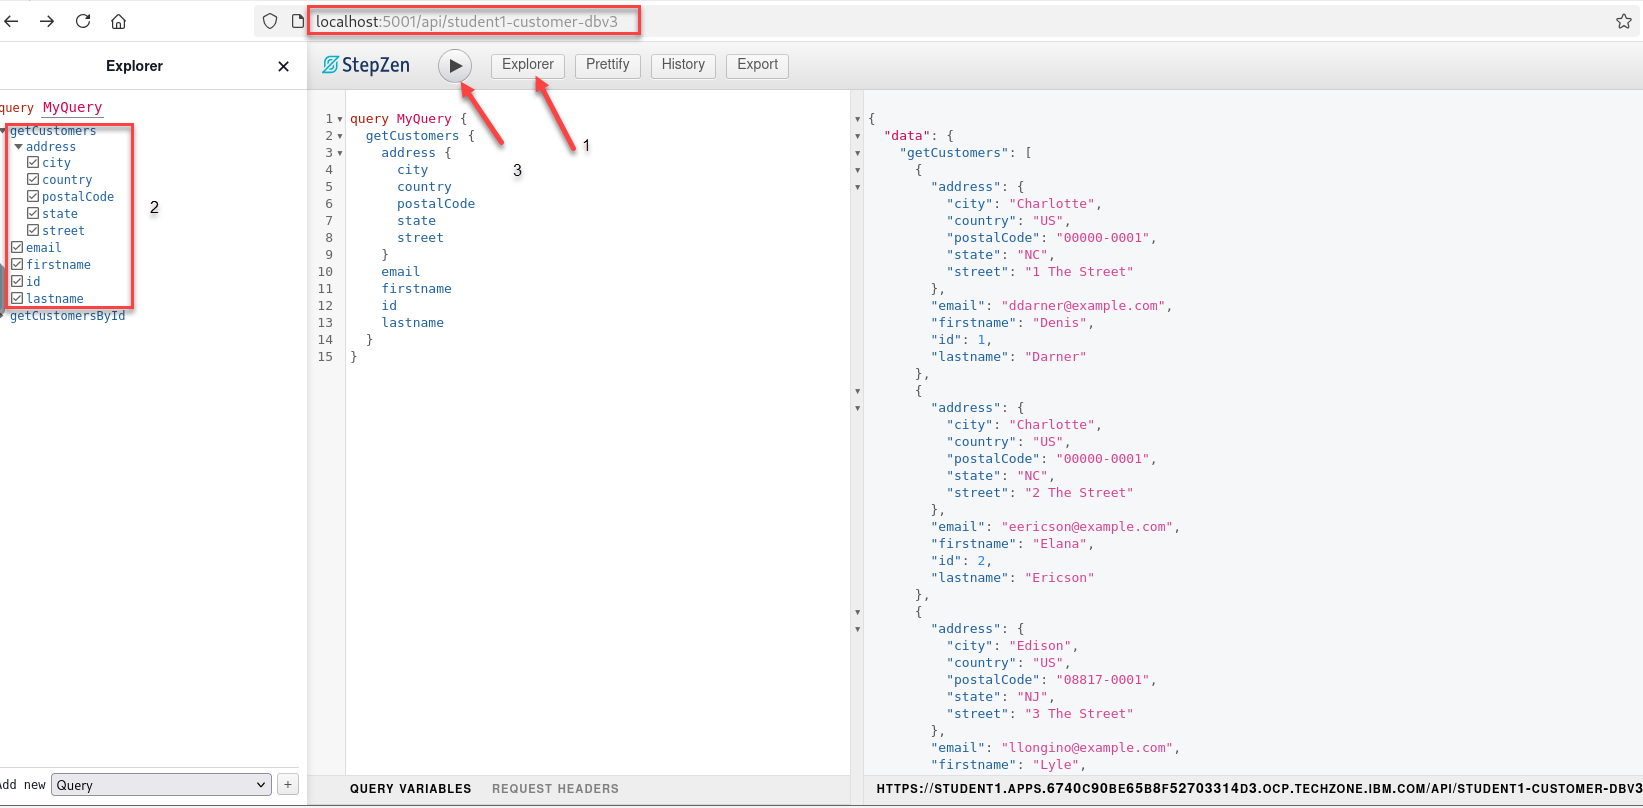1643x808 pixels.
Task: Deselect the email field checkbox
Action: pyautogui.click(x=17, y=247)
